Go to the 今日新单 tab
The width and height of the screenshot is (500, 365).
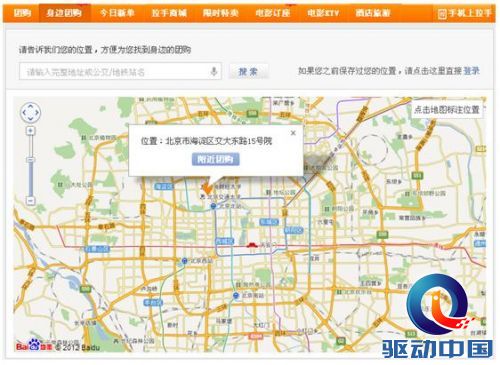tap(117, 13)
